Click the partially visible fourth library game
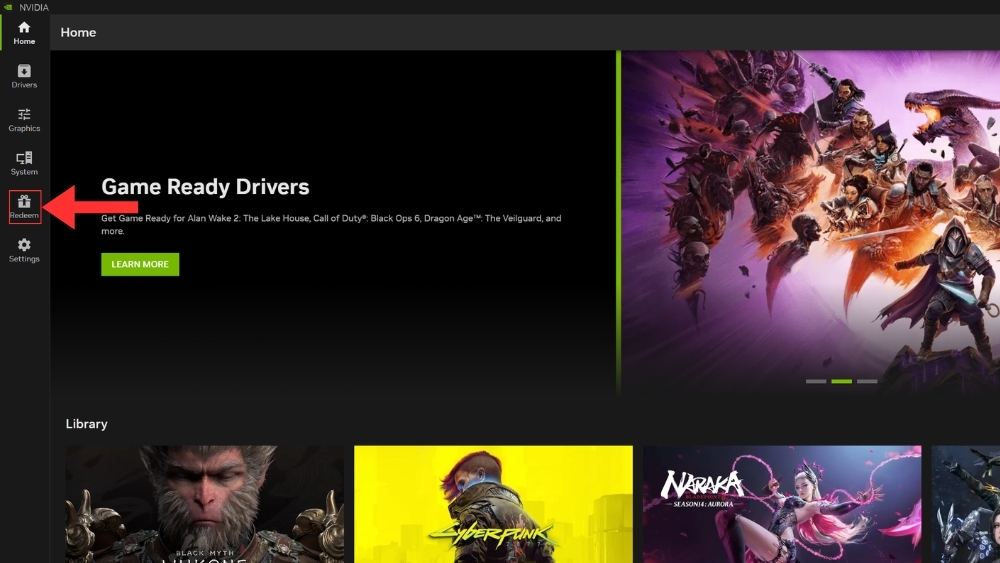Image resolution: width=1000 pixels, height=563 pixels. (x=966, y=504)
